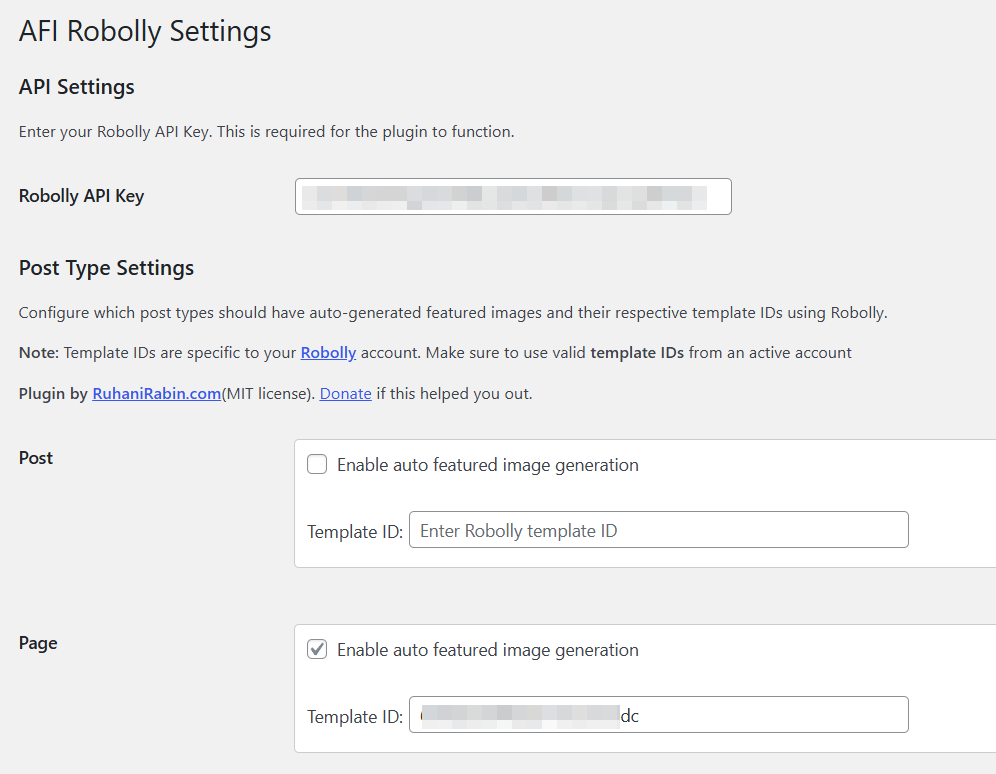Click the 'Post' row label
The height and width of the screenshot is (774, 996).
click(36, 458)
